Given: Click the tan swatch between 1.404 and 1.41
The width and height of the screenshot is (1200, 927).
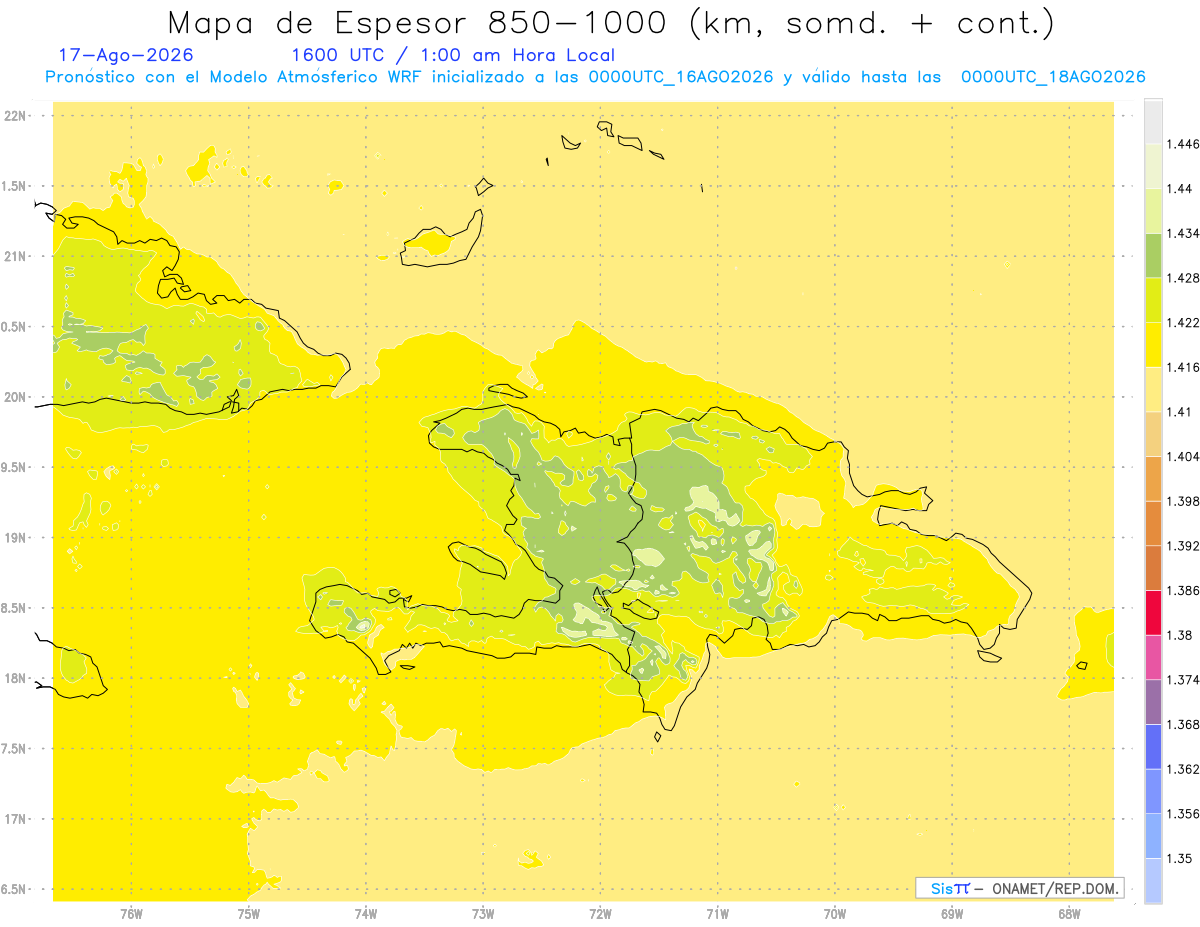Looking at the screenshot, I should [1153, 434].
